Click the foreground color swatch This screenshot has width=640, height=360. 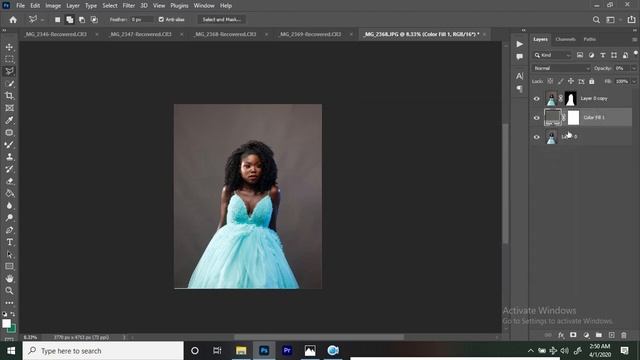(x=6, y=324)
